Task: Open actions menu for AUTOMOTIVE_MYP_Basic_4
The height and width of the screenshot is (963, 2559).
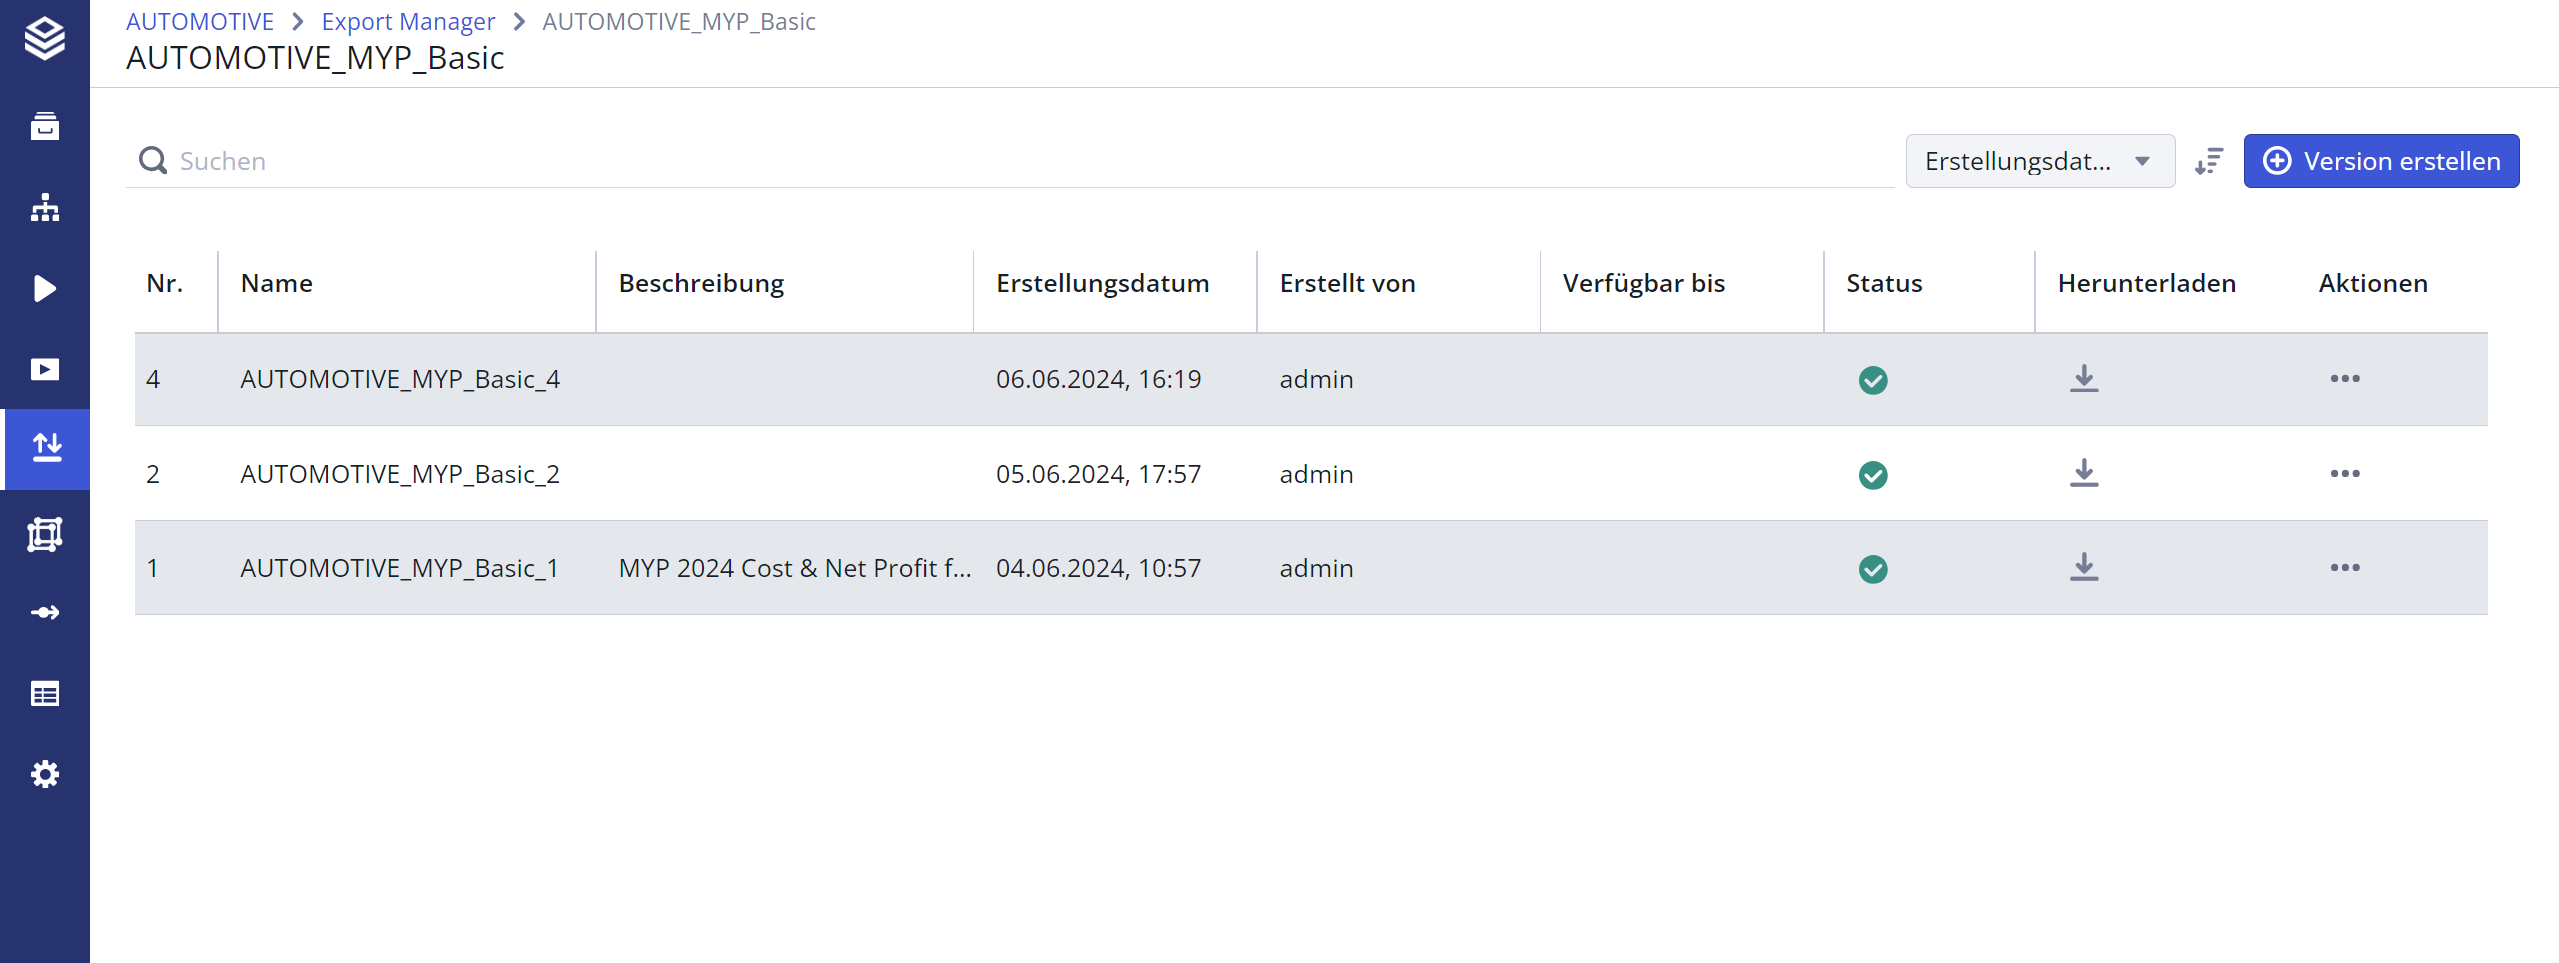Action: click(x=2344, y=379)
